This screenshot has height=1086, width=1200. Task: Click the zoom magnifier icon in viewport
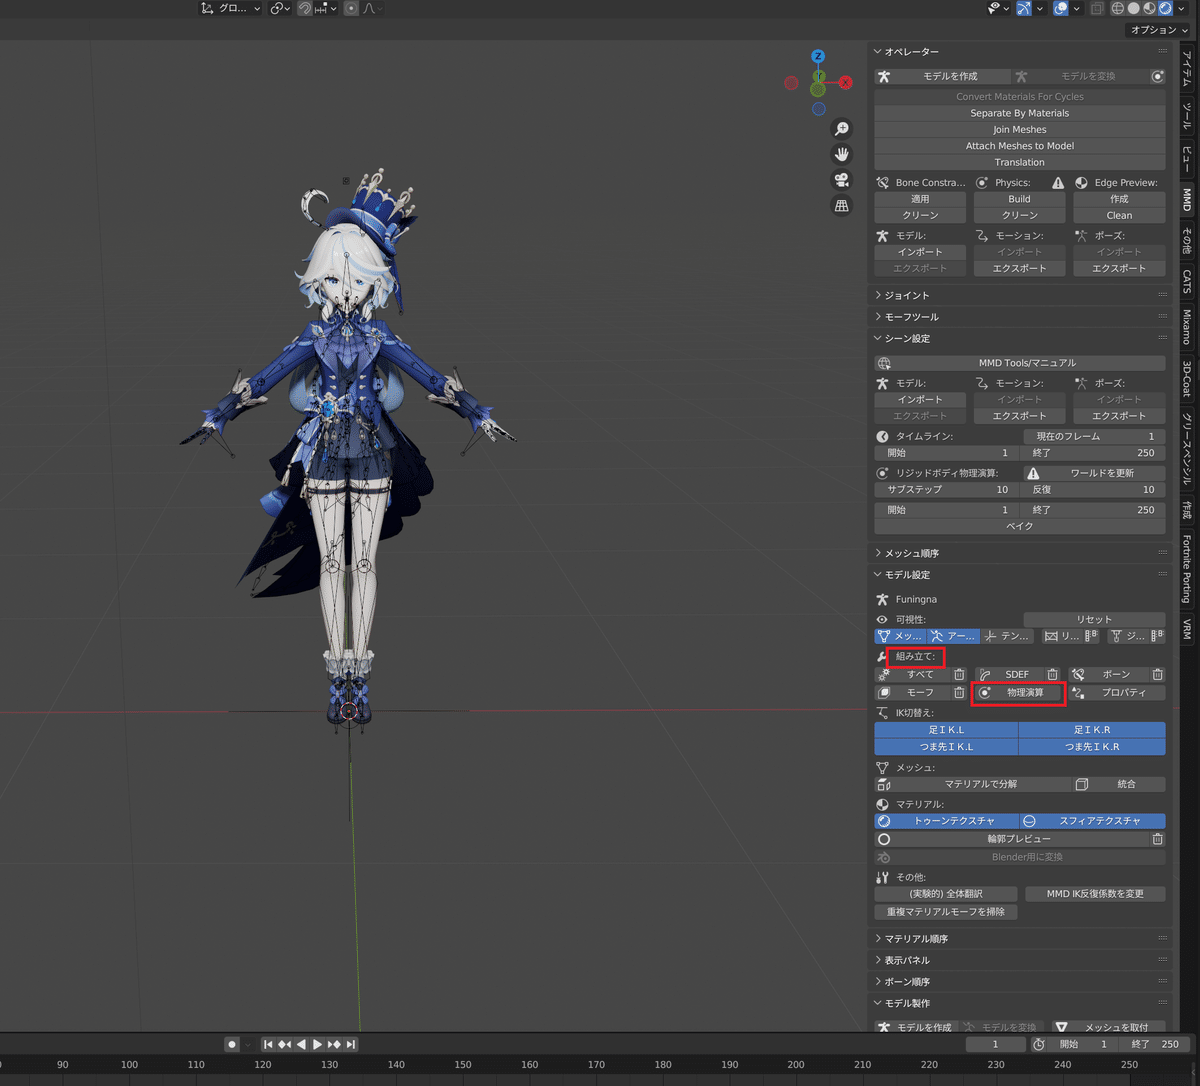point(842,129)
